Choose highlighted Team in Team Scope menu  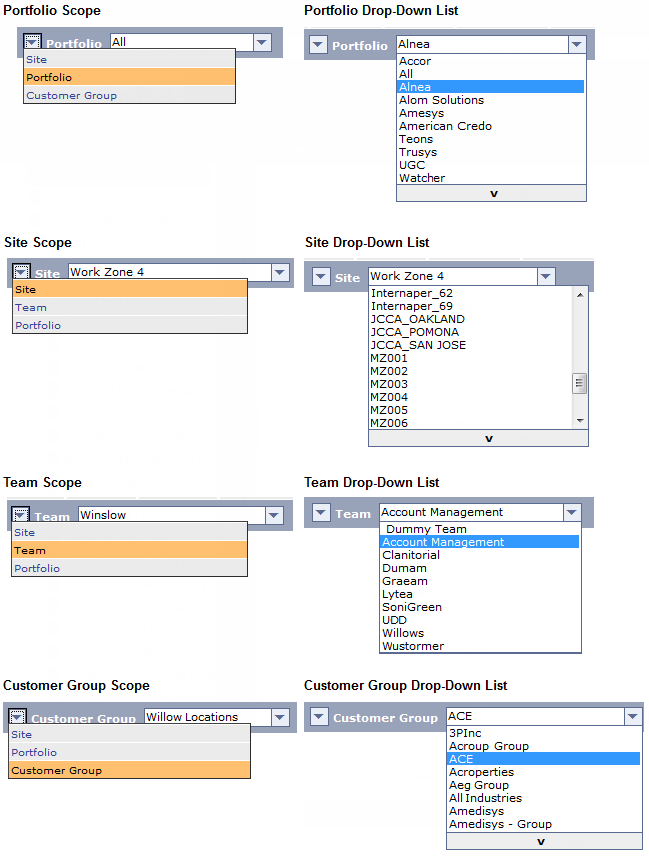tap(130, 550)
